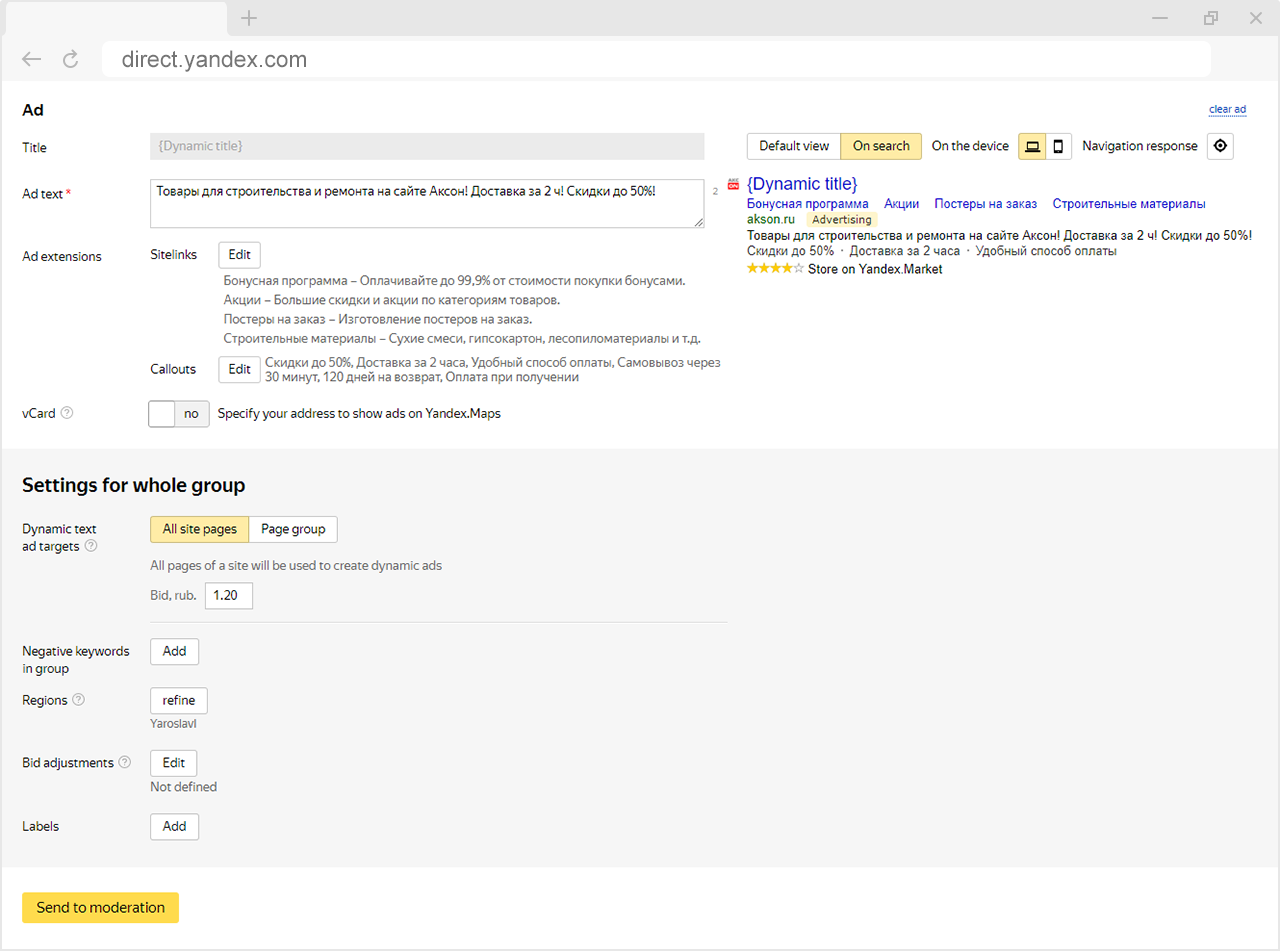Select the desktop device preview icon

click(1032, 147)
